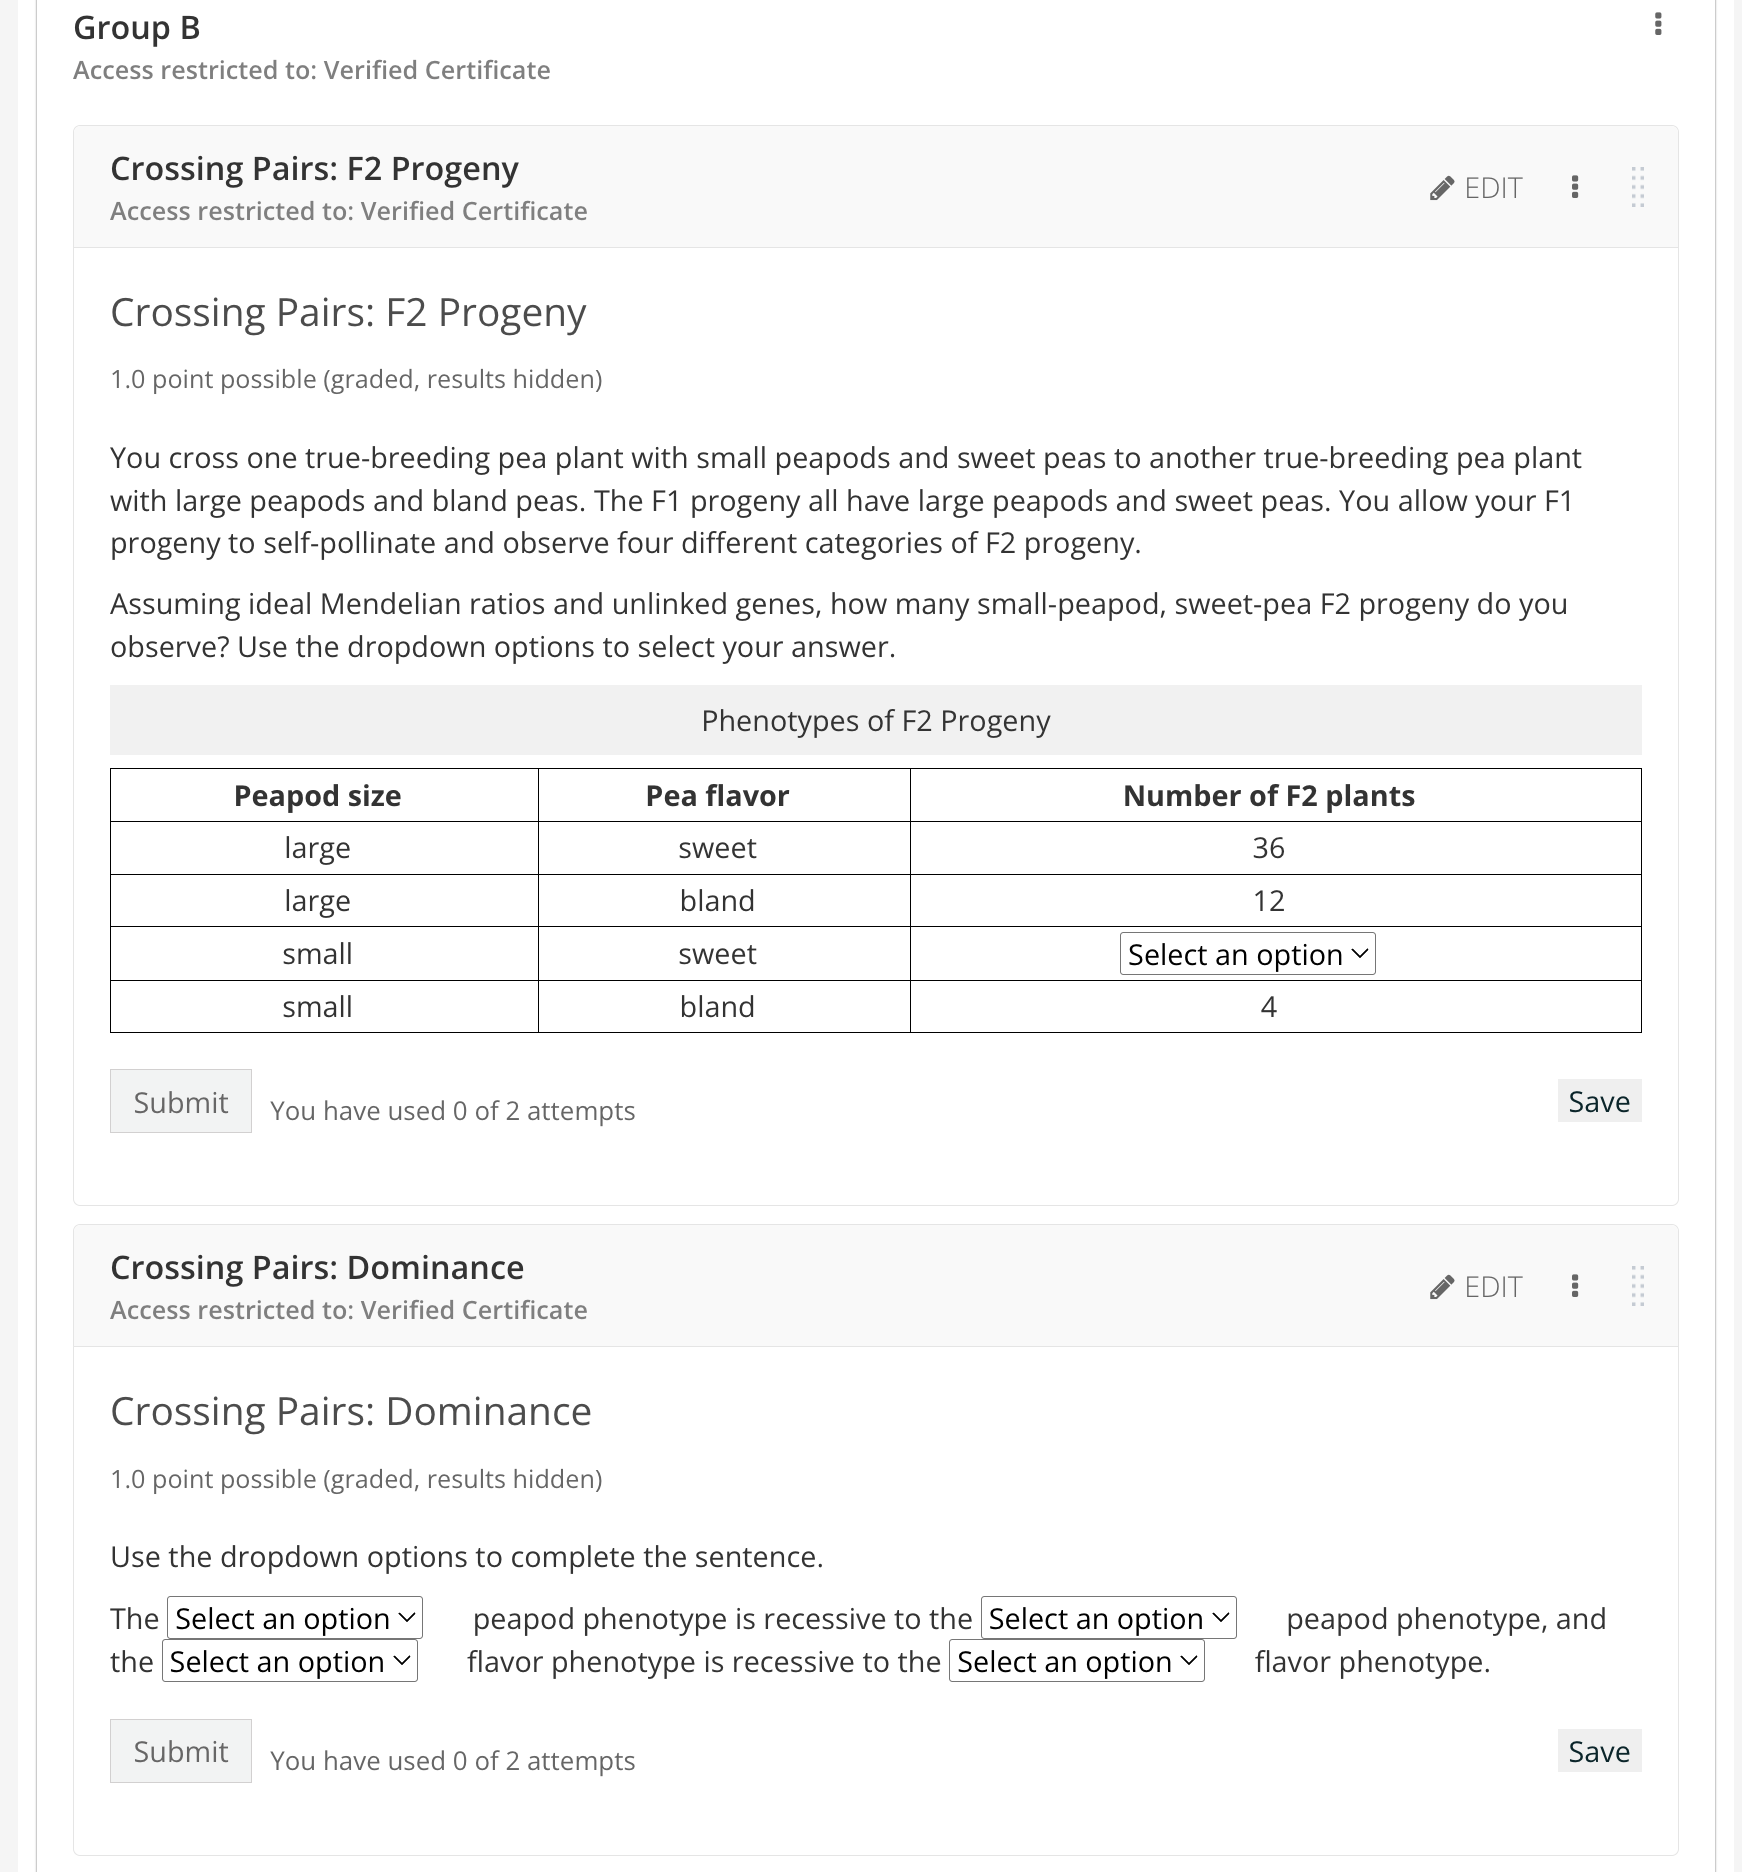This screenshot has width=1742, height=1872.
Task: Click Number of F2 plants column header
Action: pos(1268,796)
